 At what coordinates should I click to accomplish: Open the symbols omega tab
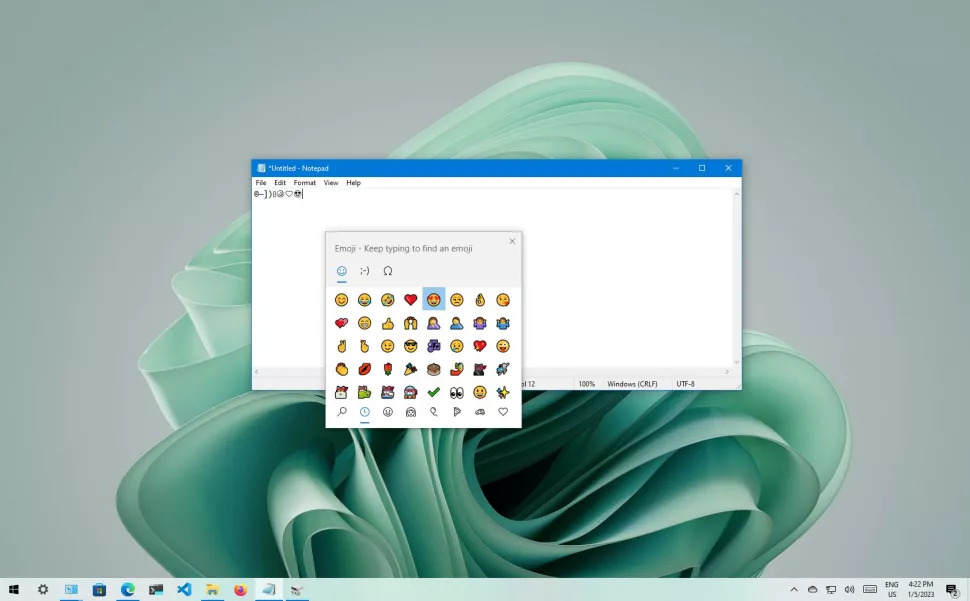click(387, 271)
